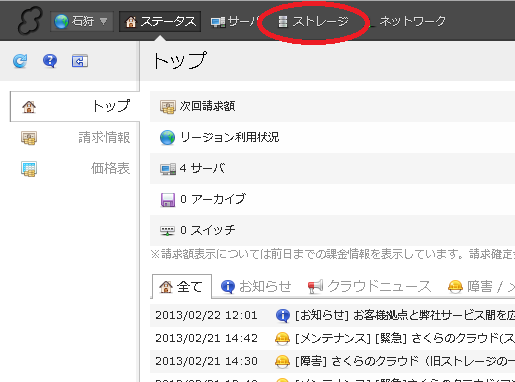Open the help question mark icon
This screenshot has height=382, width=515.
50,61
